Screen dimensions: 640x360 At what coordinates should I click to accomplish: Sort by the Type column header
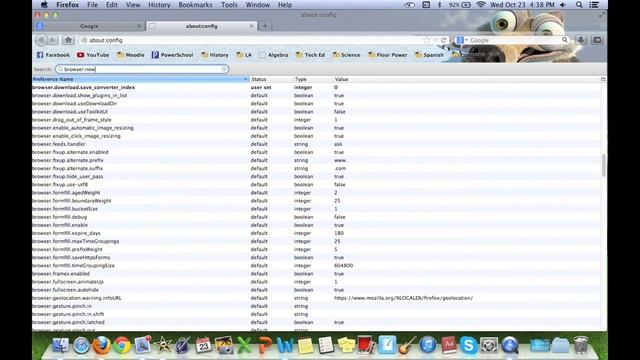(x=312, y=79)
